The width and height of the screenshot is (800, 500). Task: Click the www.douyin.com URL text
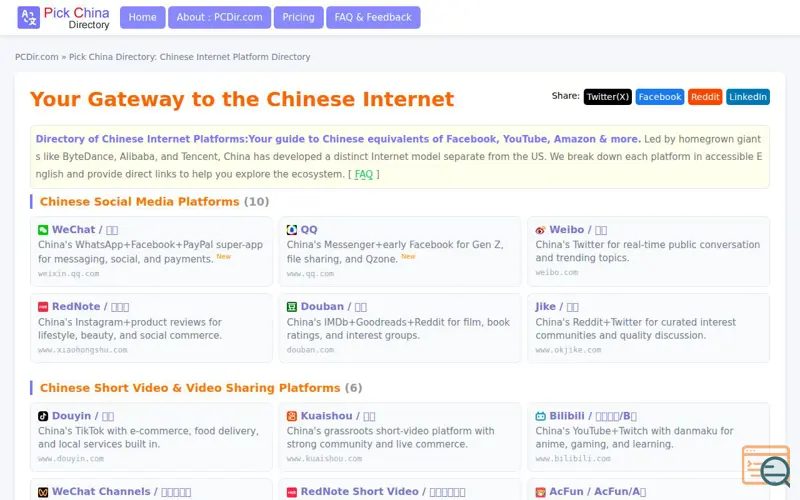coord(71,459)
